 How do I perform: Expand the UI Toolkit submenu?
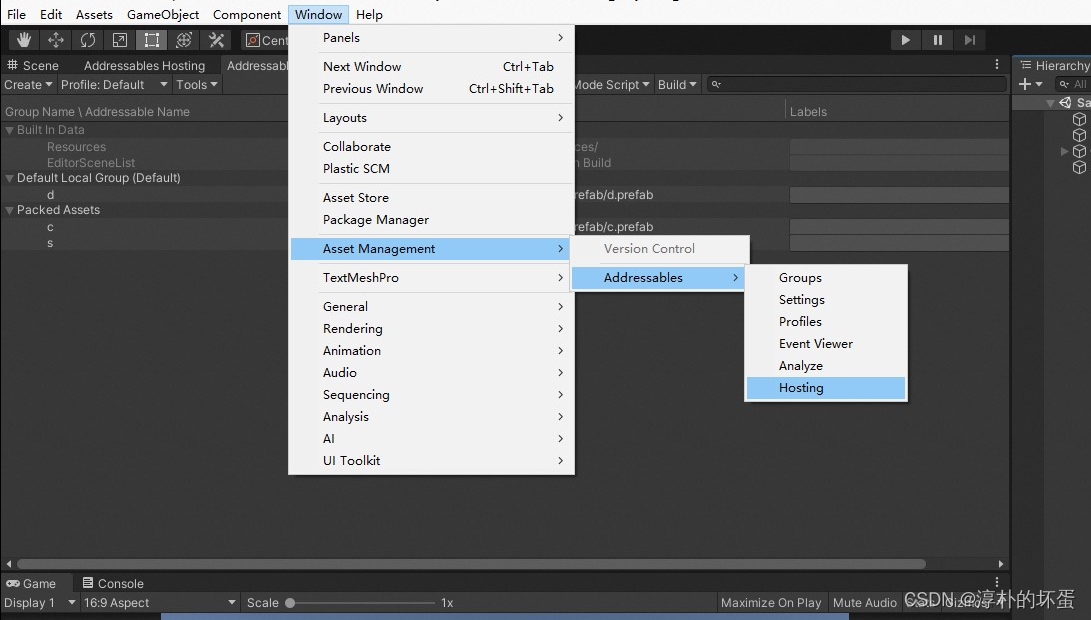click(431, 461)
